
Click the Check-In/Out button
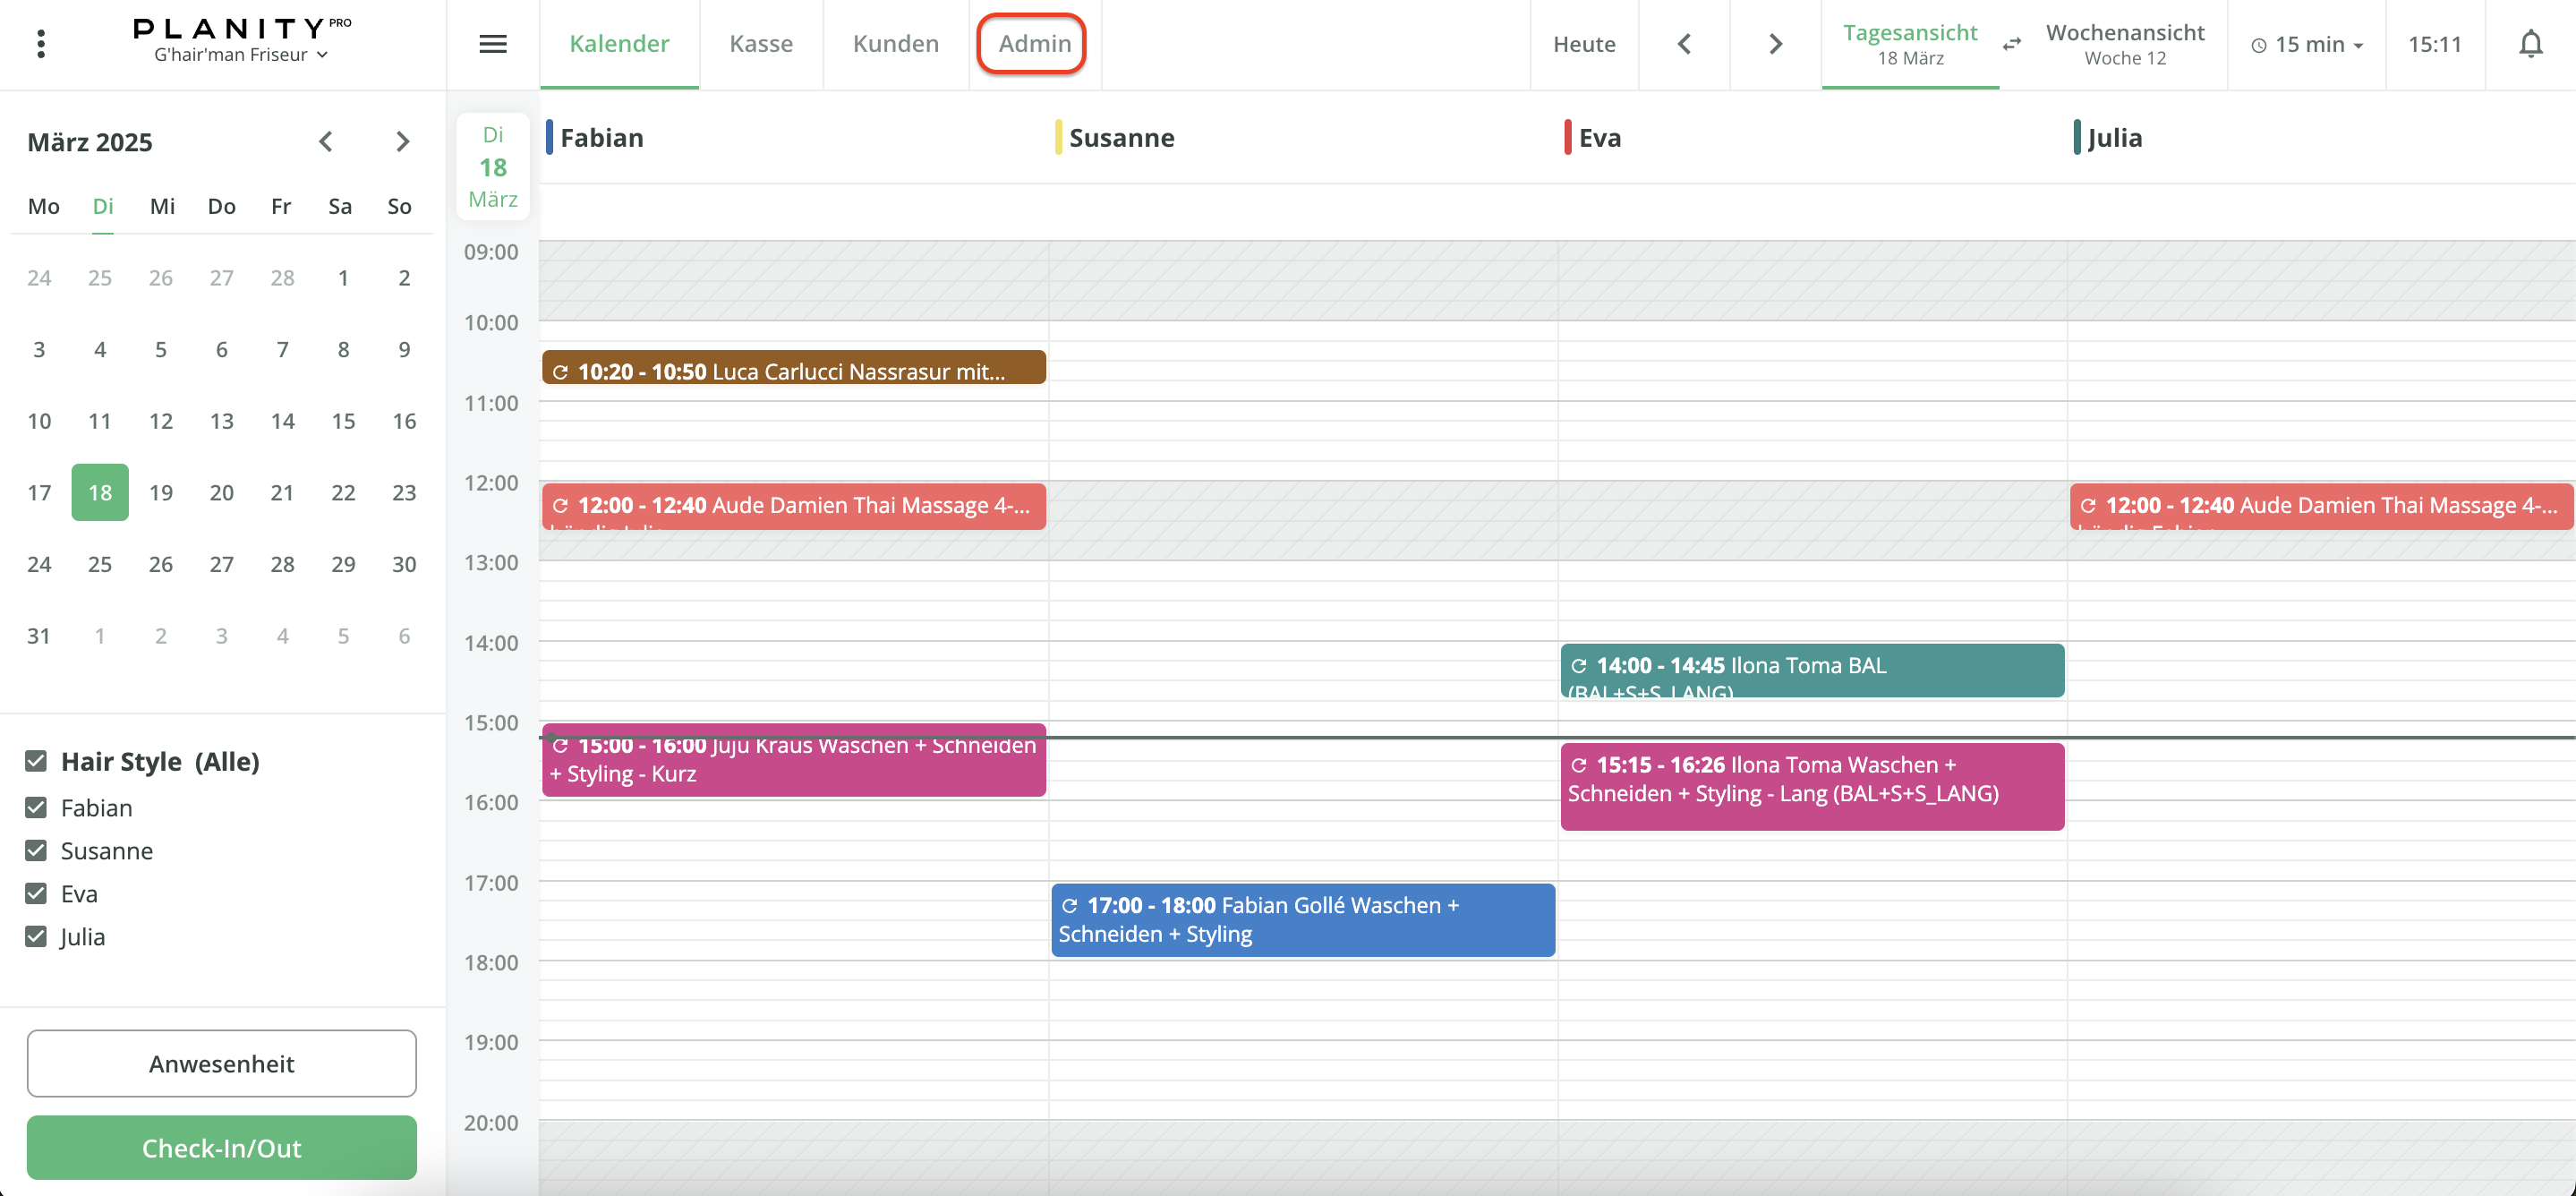tap(221, 1147)
